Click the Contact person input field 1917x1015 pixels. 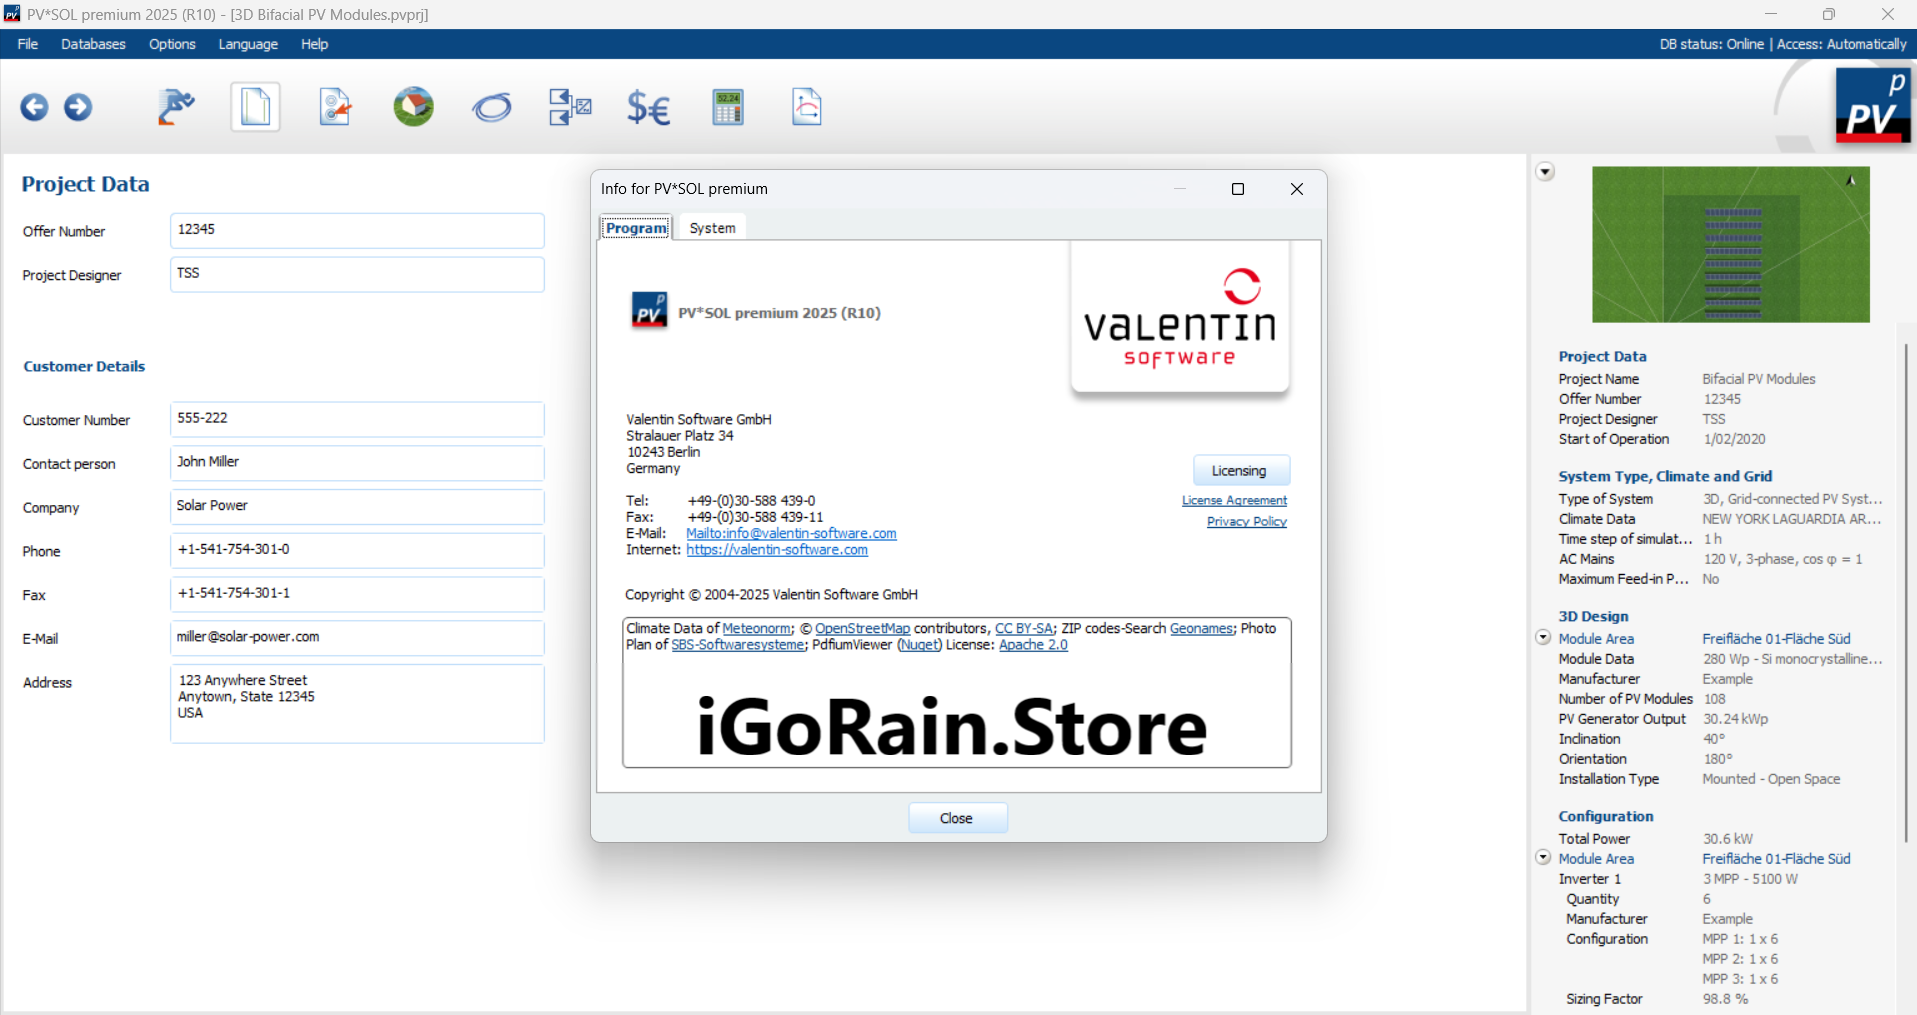point(357,463)
